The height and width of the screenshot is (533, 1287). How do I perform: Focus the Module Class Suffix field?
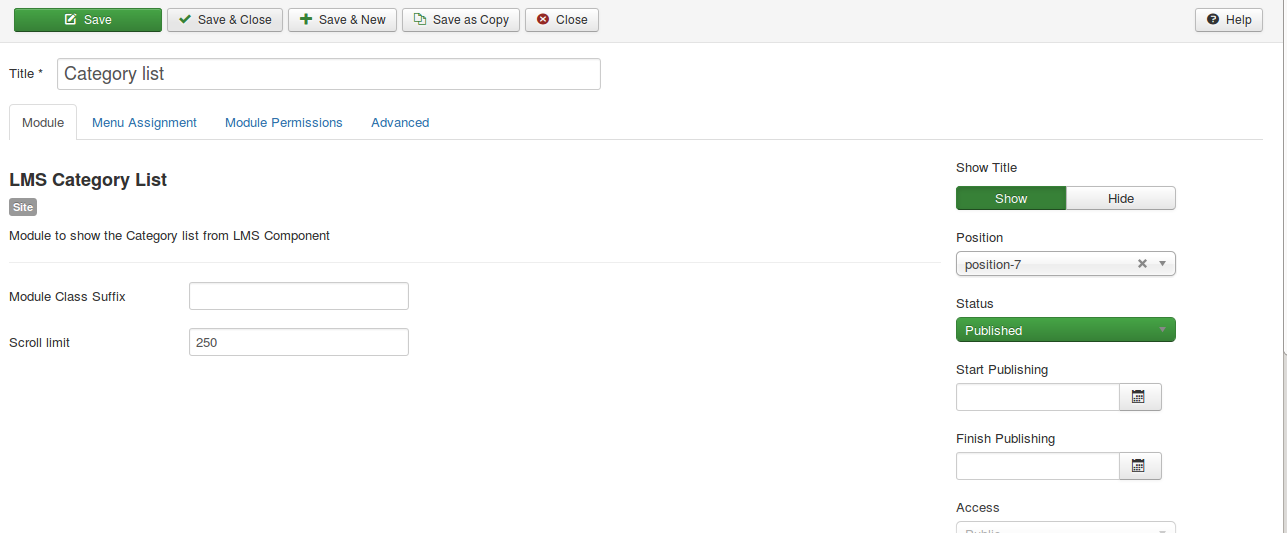[298, 296]
